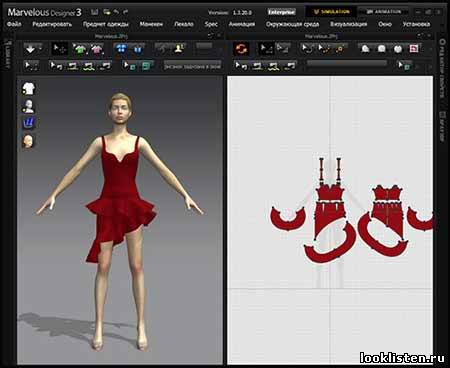Select the pink T-shirt garment icon
Screen dimensions: 450x368
click(x=97, y=49)
